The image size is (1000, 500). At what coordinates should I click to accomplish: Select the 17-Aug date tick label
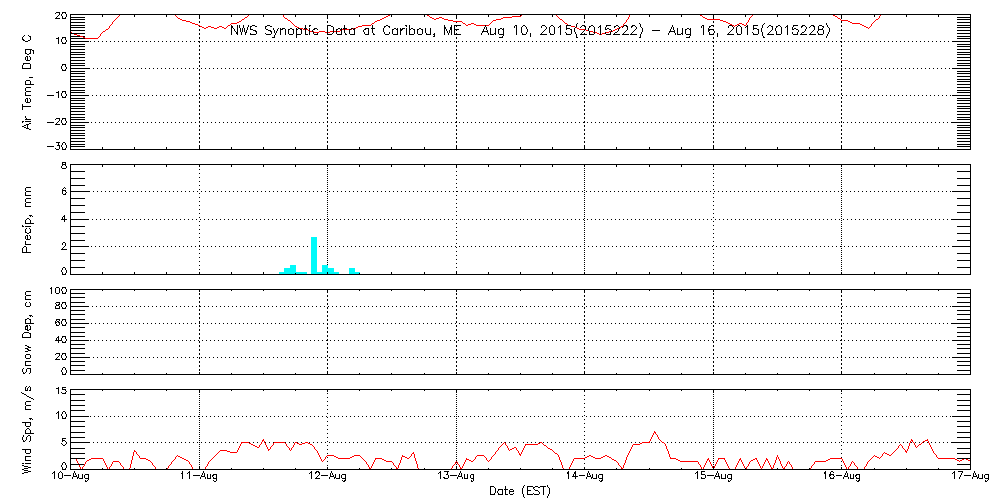(x=968, y=478)
